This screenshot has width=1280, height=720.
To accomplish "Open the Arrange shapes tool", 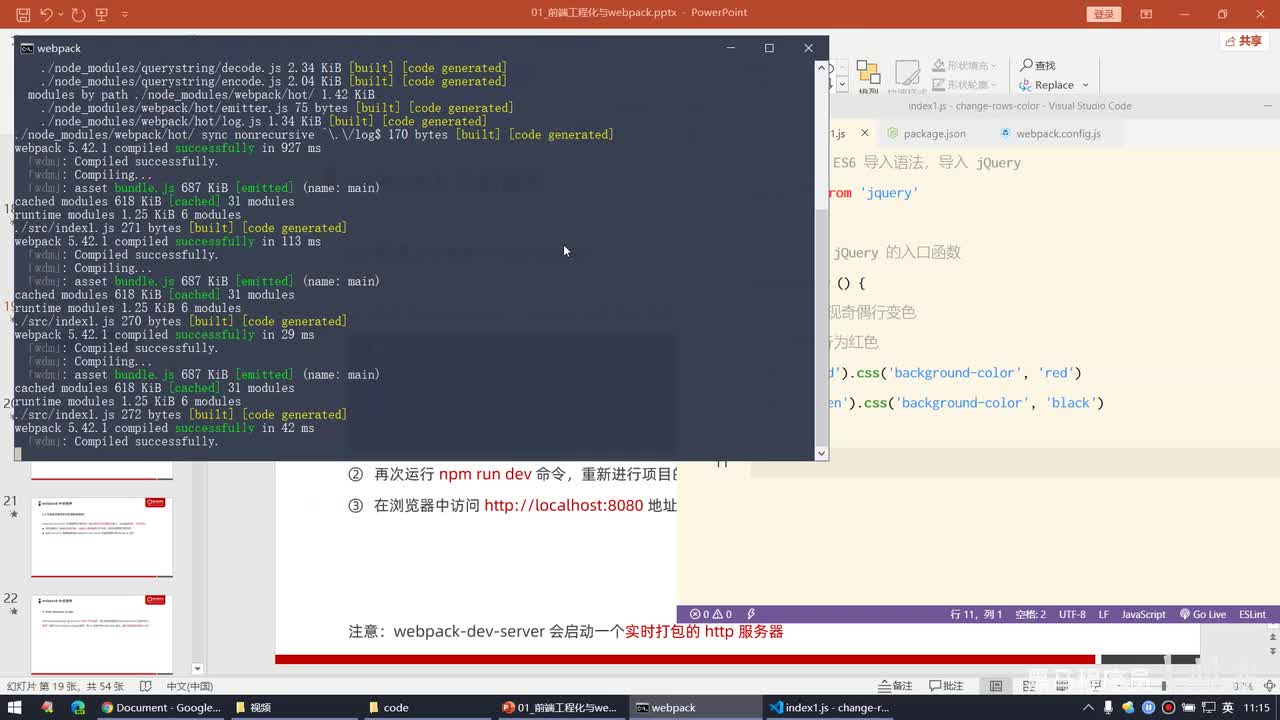I will [868, 76].
